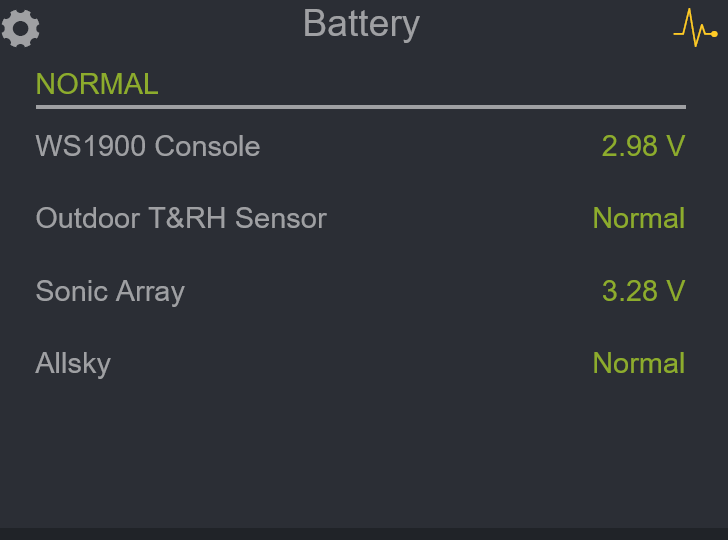Click the Allsky Normal status value
This screenshot has height=540, width=728.
[x=638, y=364]
